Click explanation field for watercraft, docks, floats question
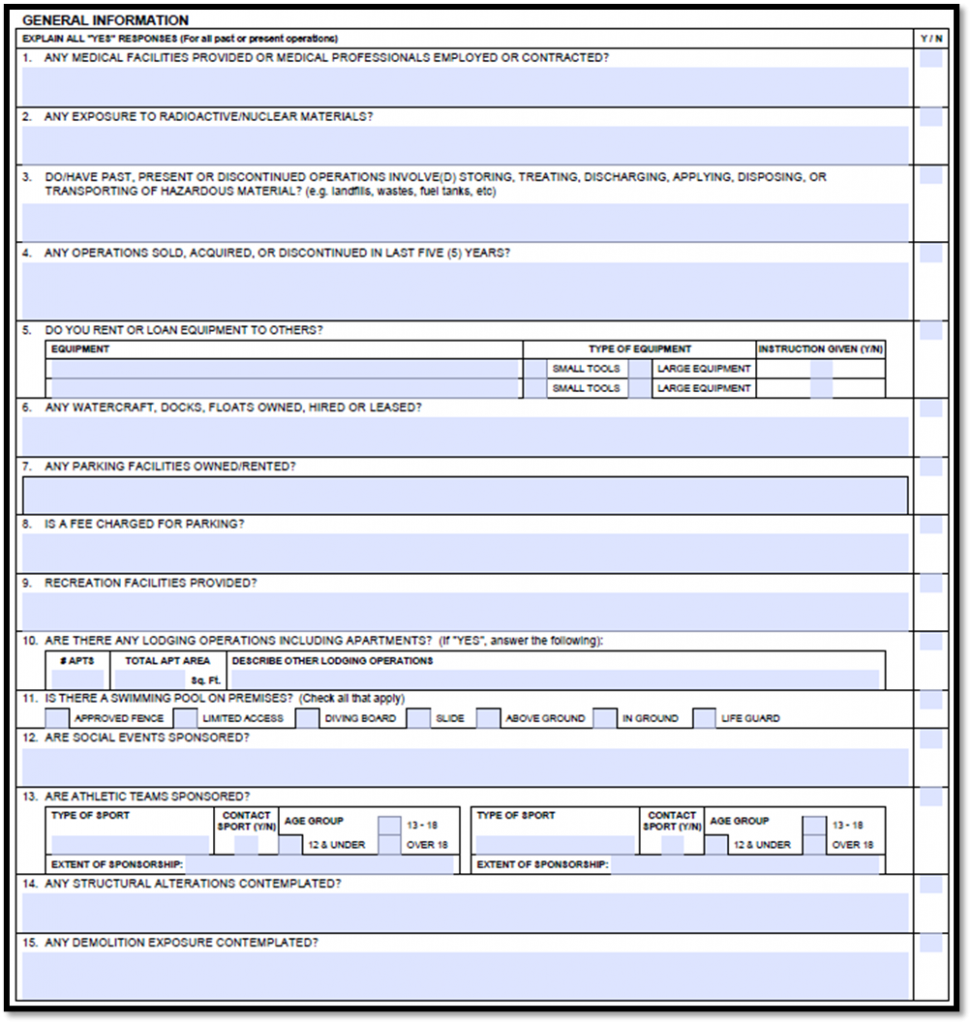This screenshot has width=972, height=1024. click(x=465, y=436)
